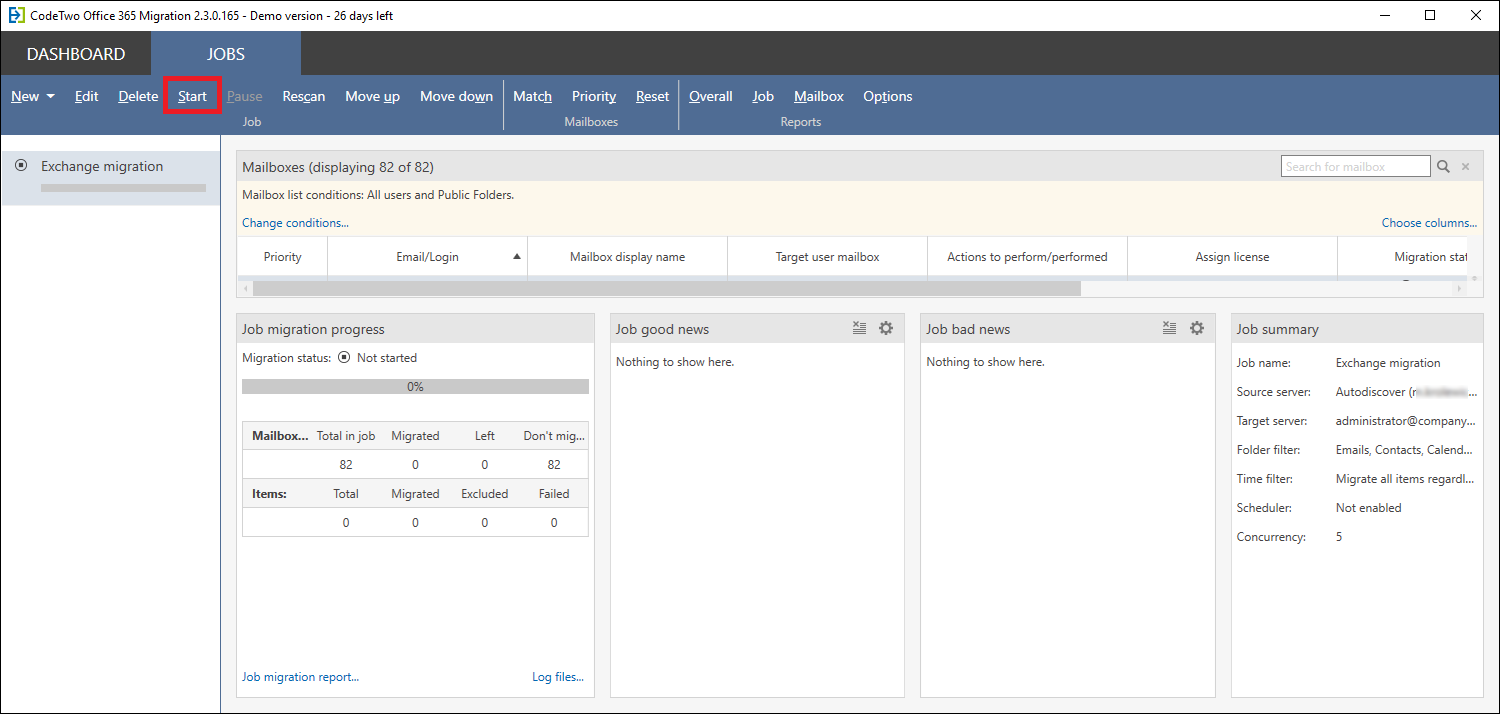The image size is (1500, 714).
Task: Click the clear-list icon in Job good news panel
Action: point(859,327)
